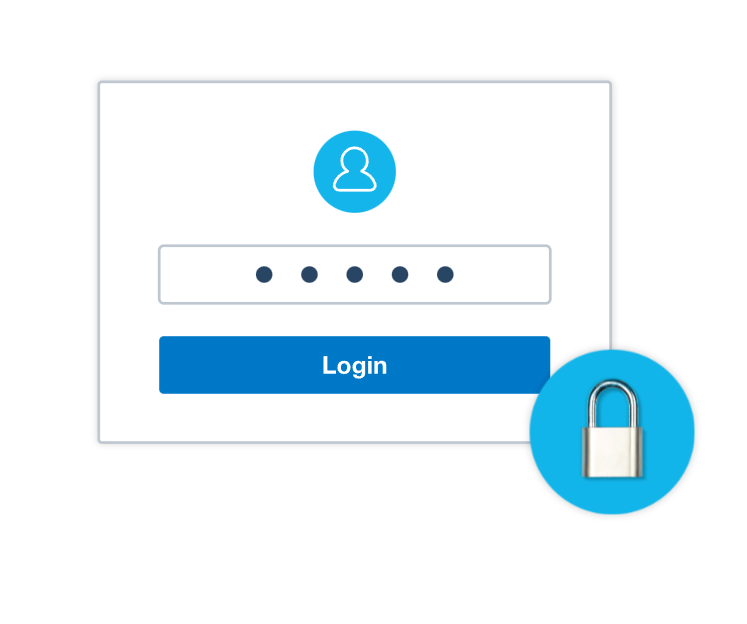The image size is (747, 624).
Task: Click the blue Login button
Action: (x=354, y=365)
